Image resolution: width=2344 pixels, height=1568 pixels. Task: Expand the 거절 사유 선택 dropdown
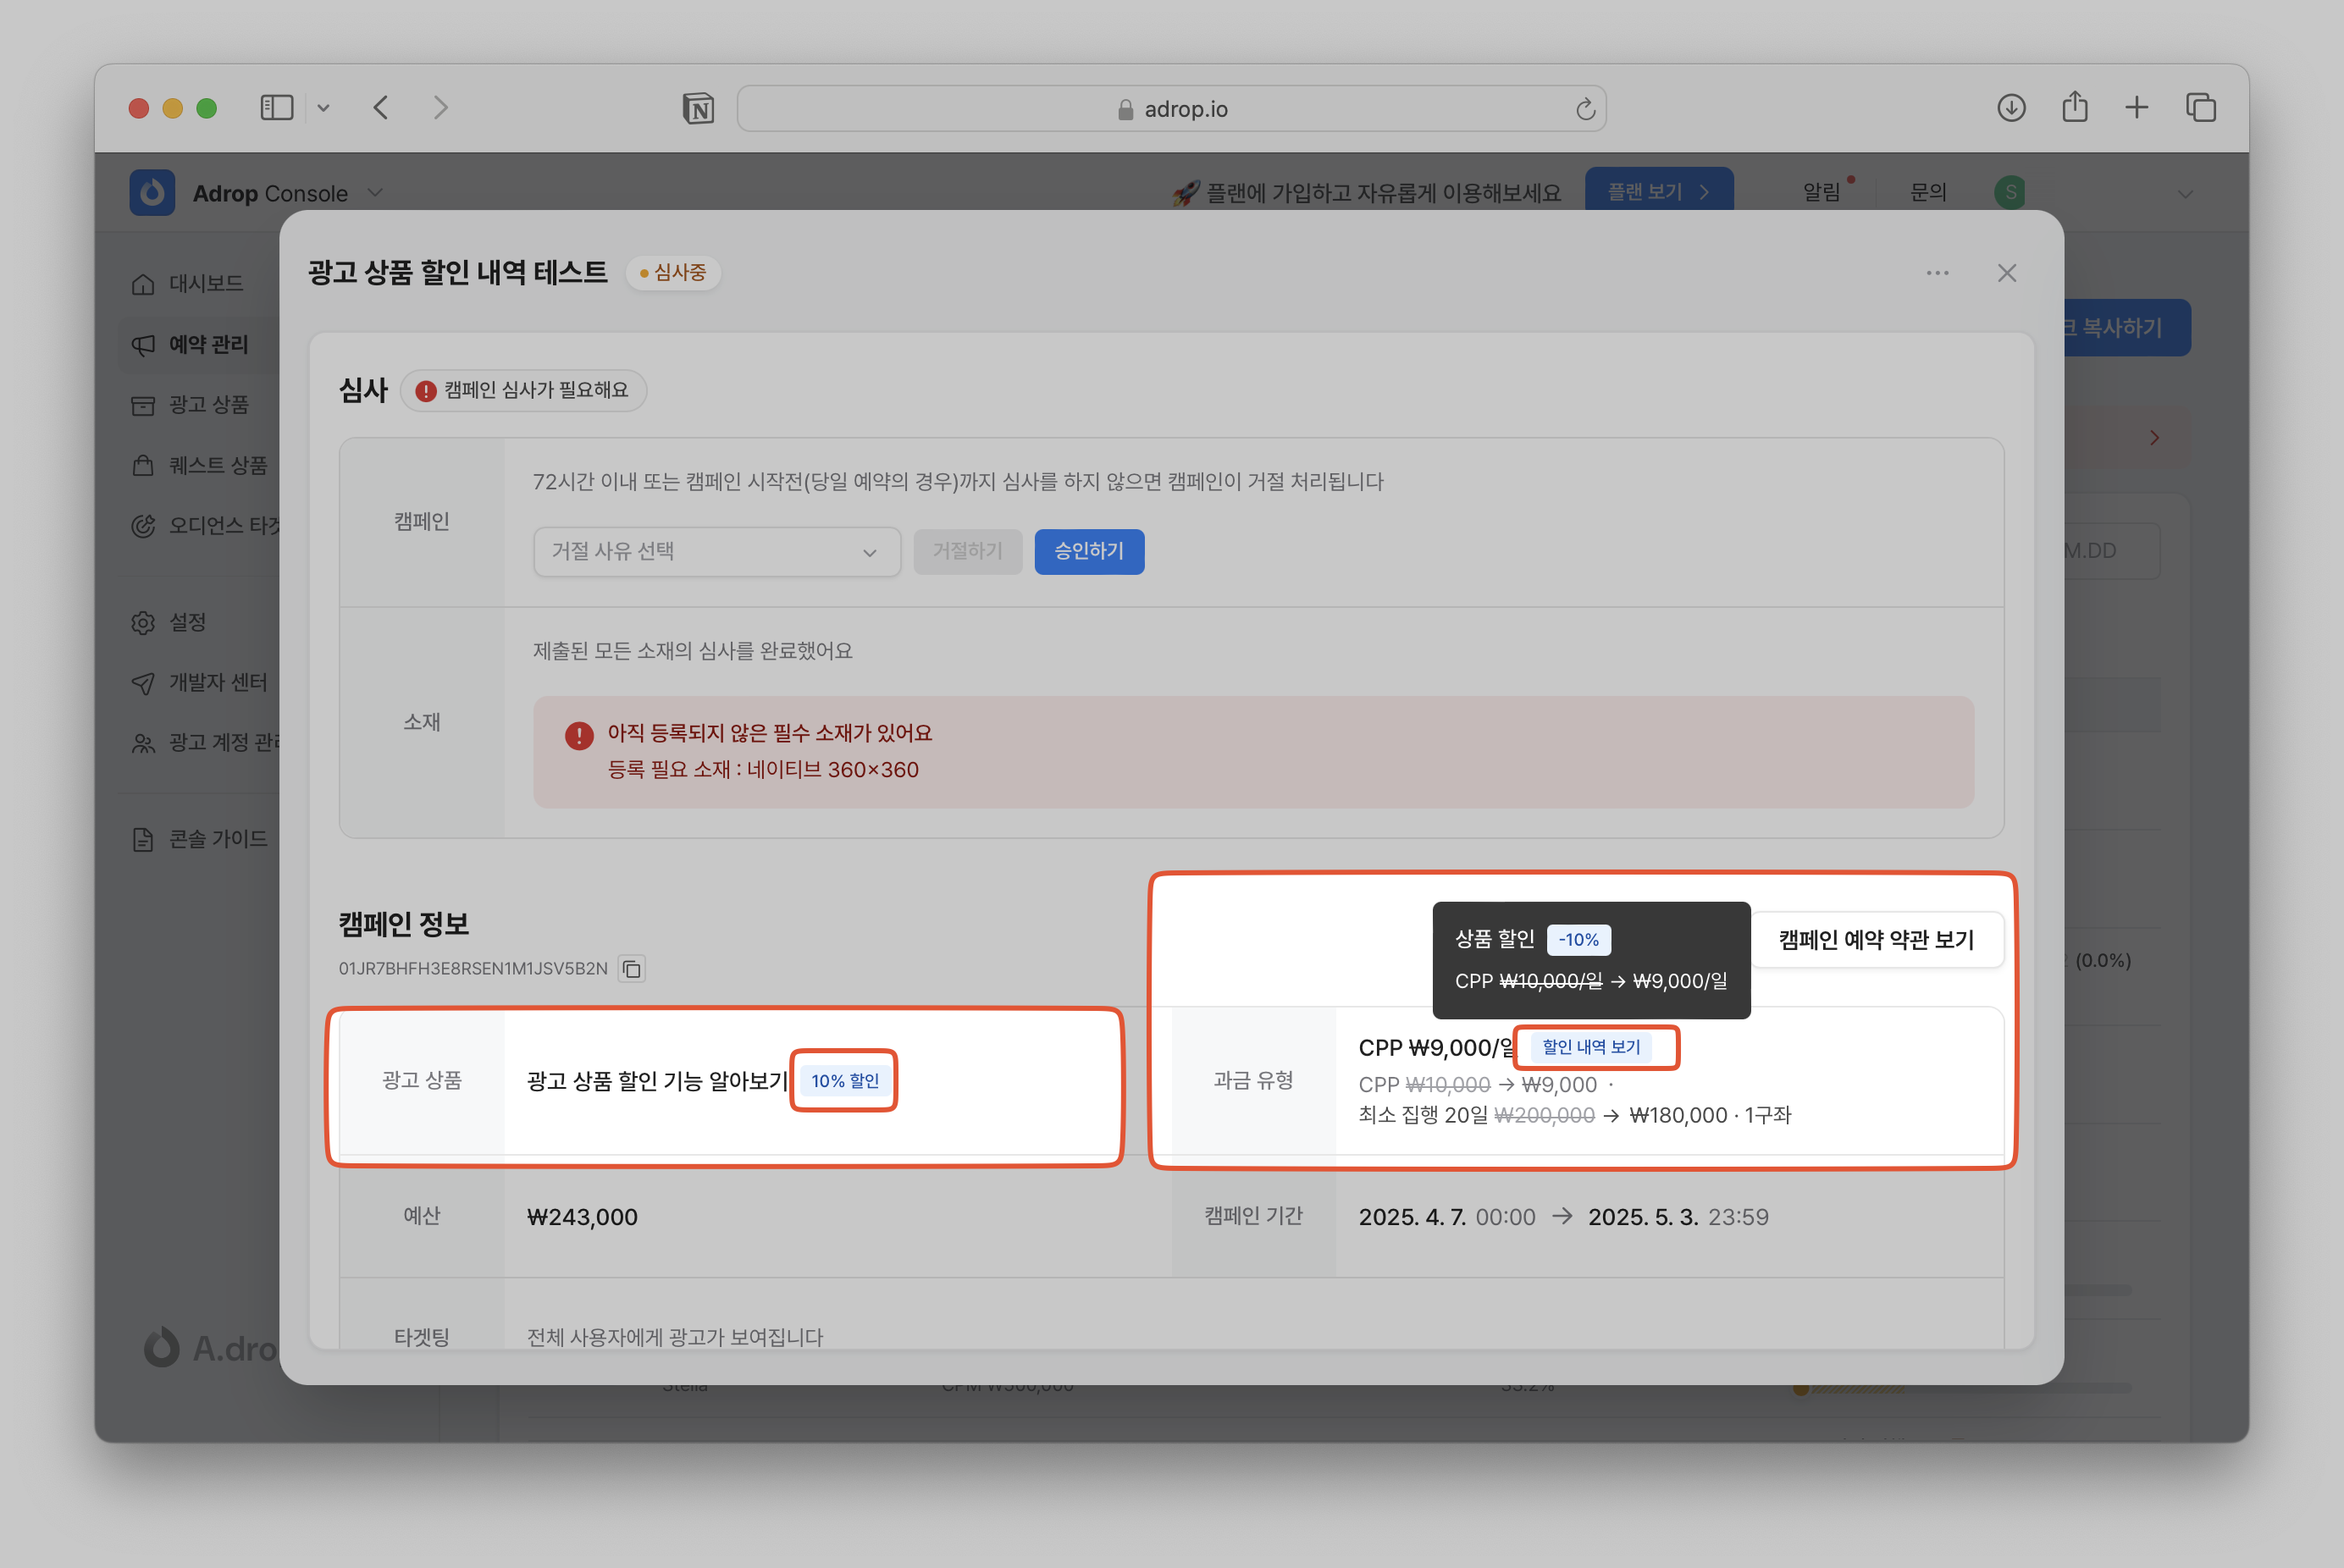[x=716, y=552]
